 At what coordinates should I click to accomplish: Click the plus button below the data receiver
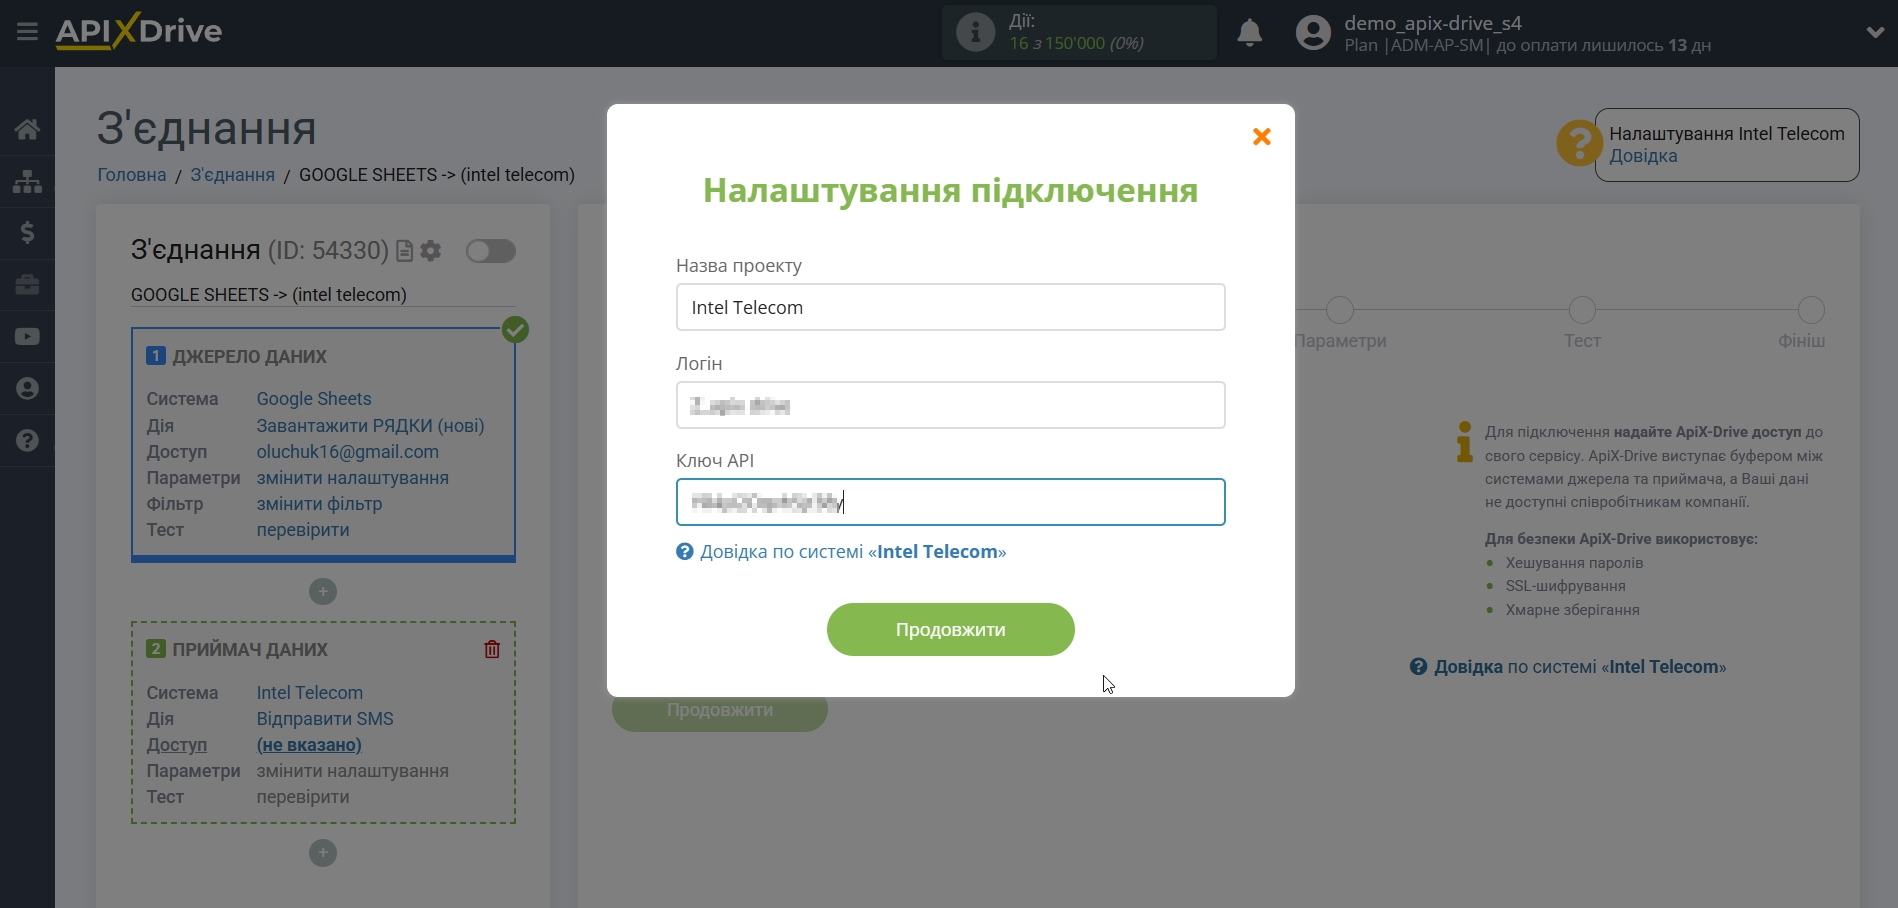coord(322,853)
